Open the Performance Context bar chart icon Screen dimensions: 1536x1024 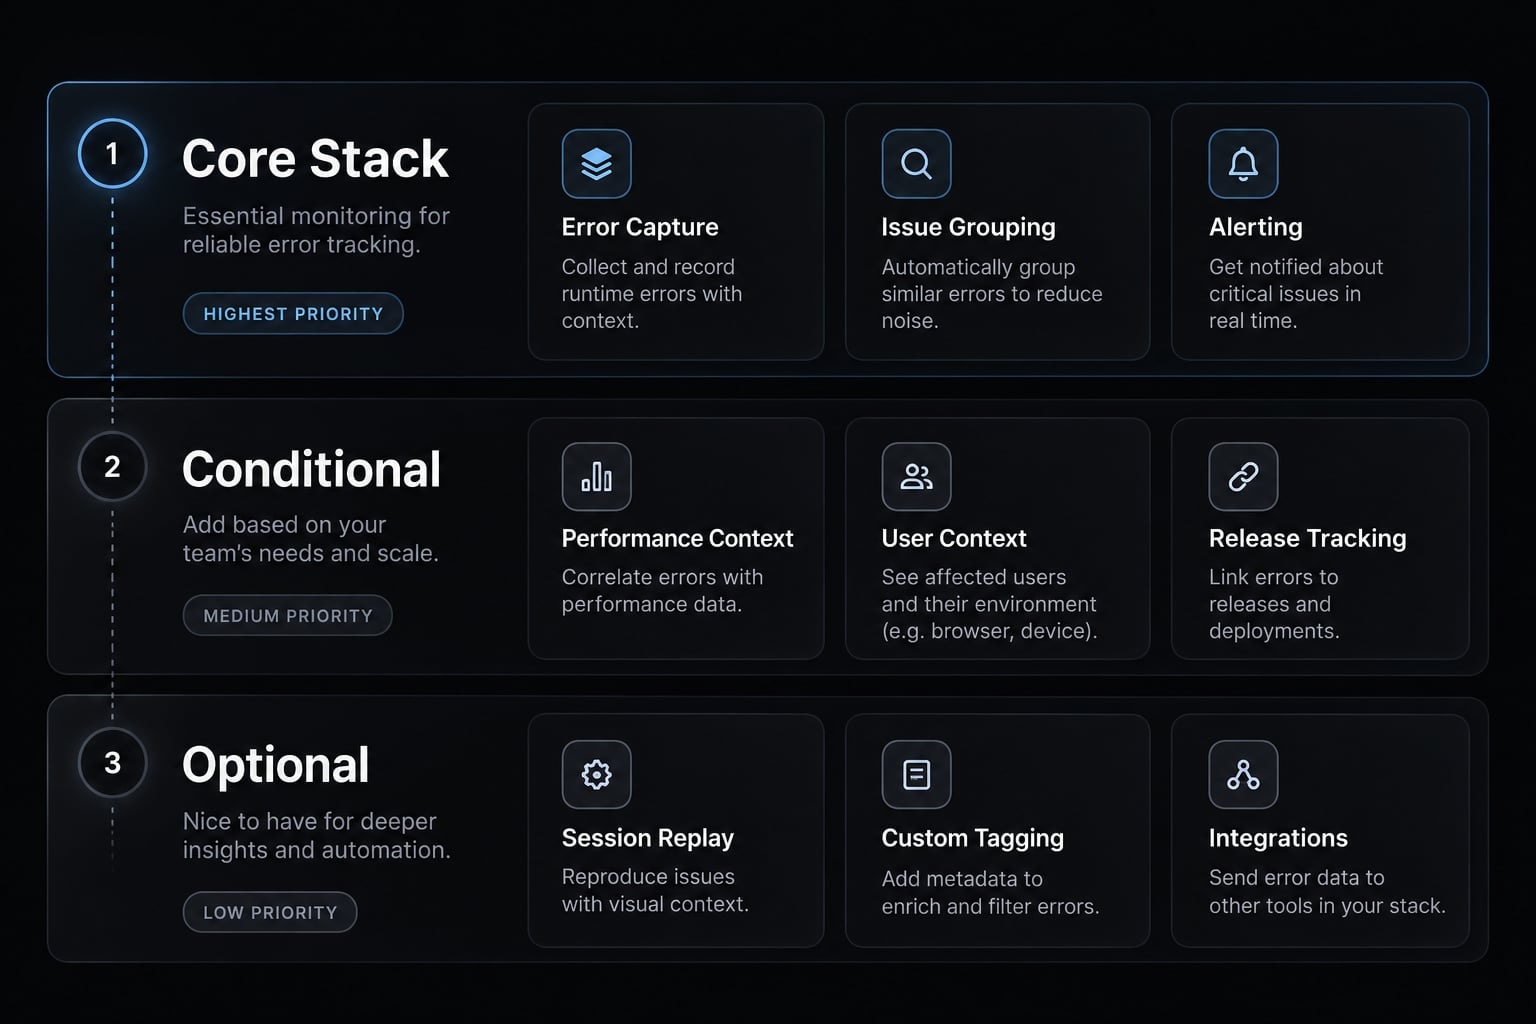click(x=596, y=476)
